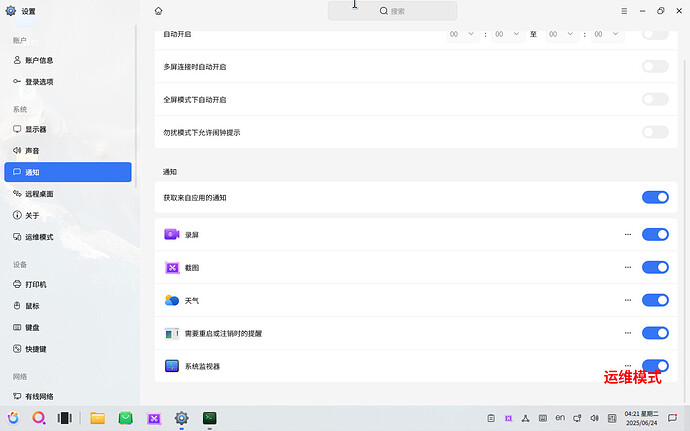
Task: Expand start hour dropdown for 自动开启
Action: click(x=462, y=34)
